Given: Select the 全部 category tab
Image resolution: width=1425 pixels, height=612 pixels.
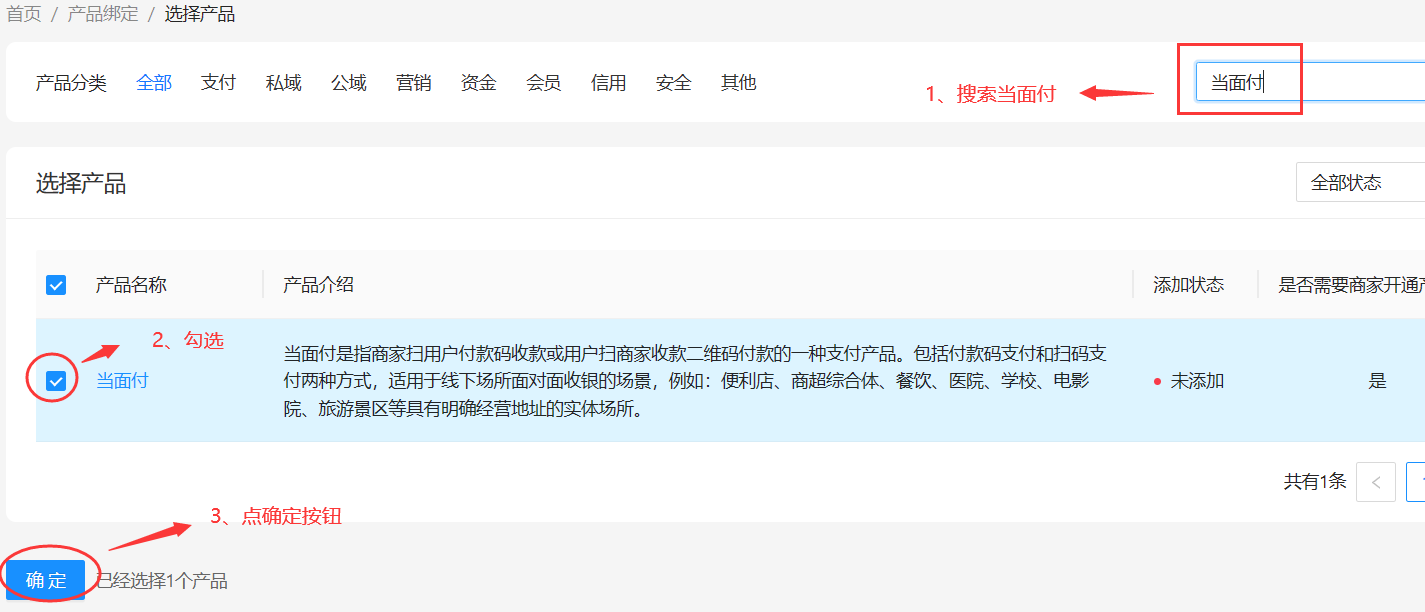Looking at the screenshot, I should (154, 83).
